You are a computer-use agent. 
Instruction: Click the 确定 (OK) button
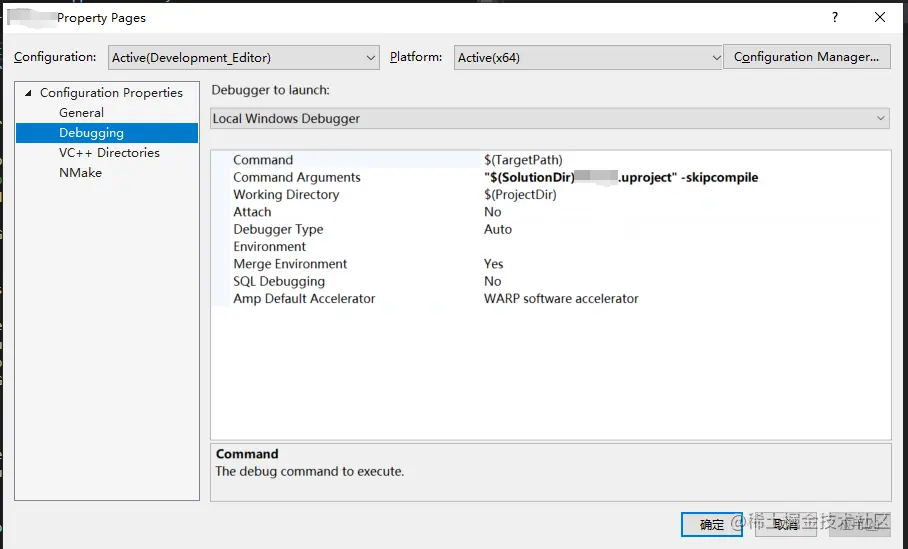(x=712, y=525)
